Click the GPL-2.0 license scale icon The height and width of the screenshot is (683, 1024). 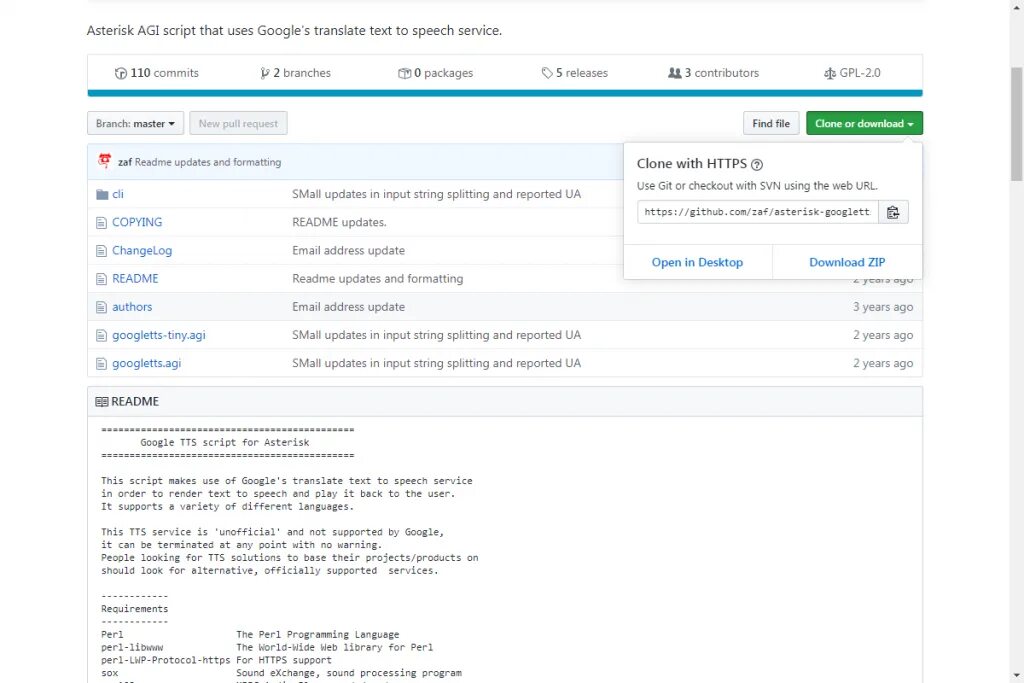click(829, 73)
